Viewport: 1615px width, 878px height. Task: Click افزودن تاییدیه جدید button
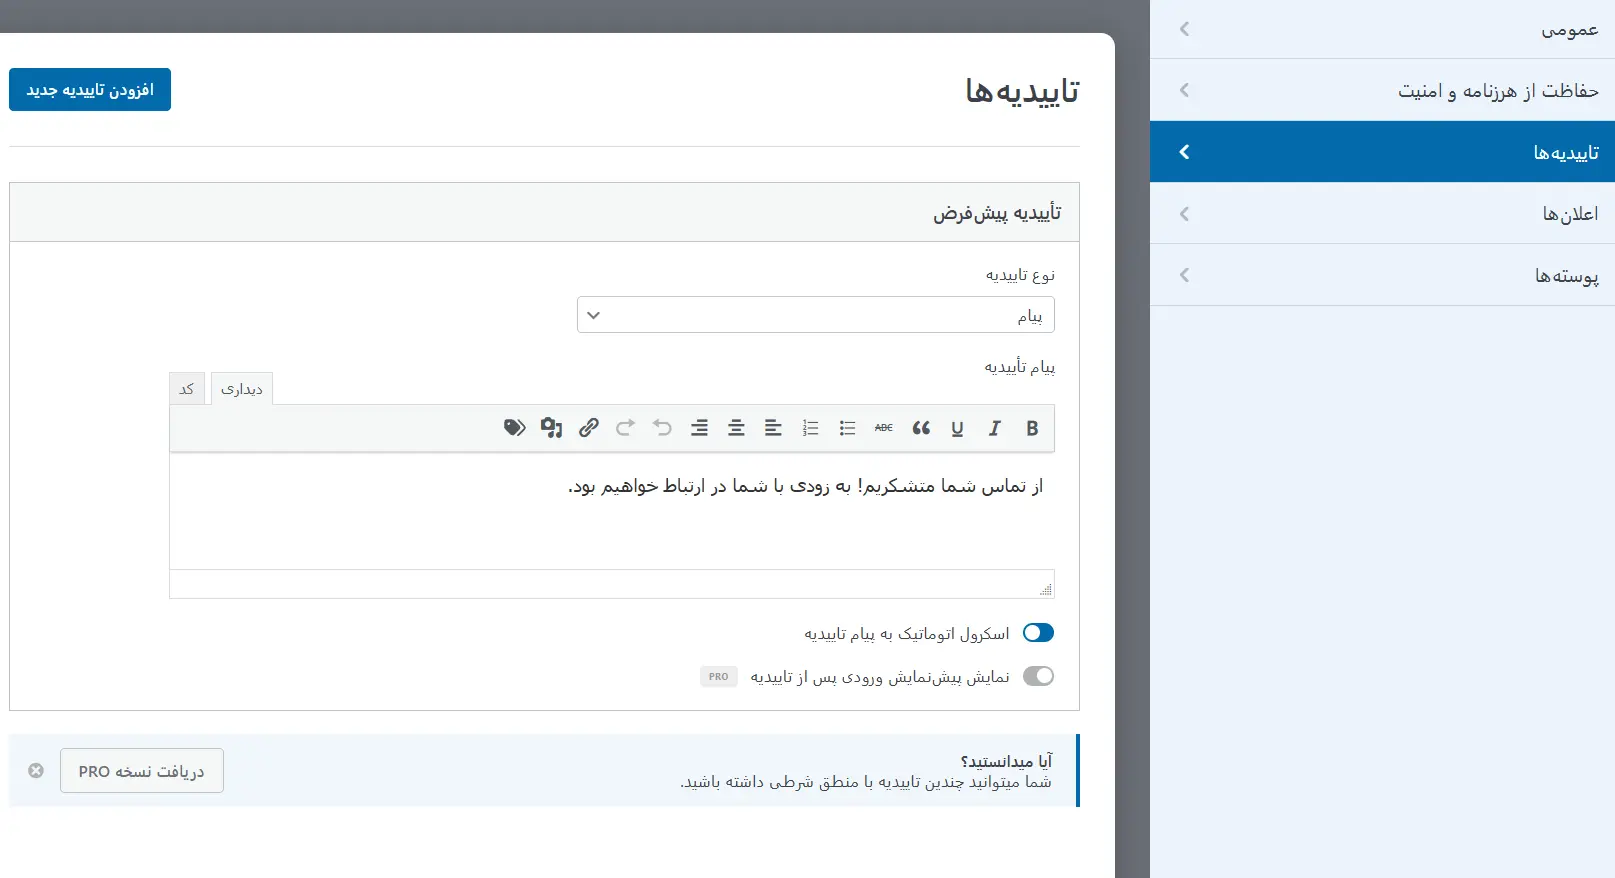pos(90,90)
